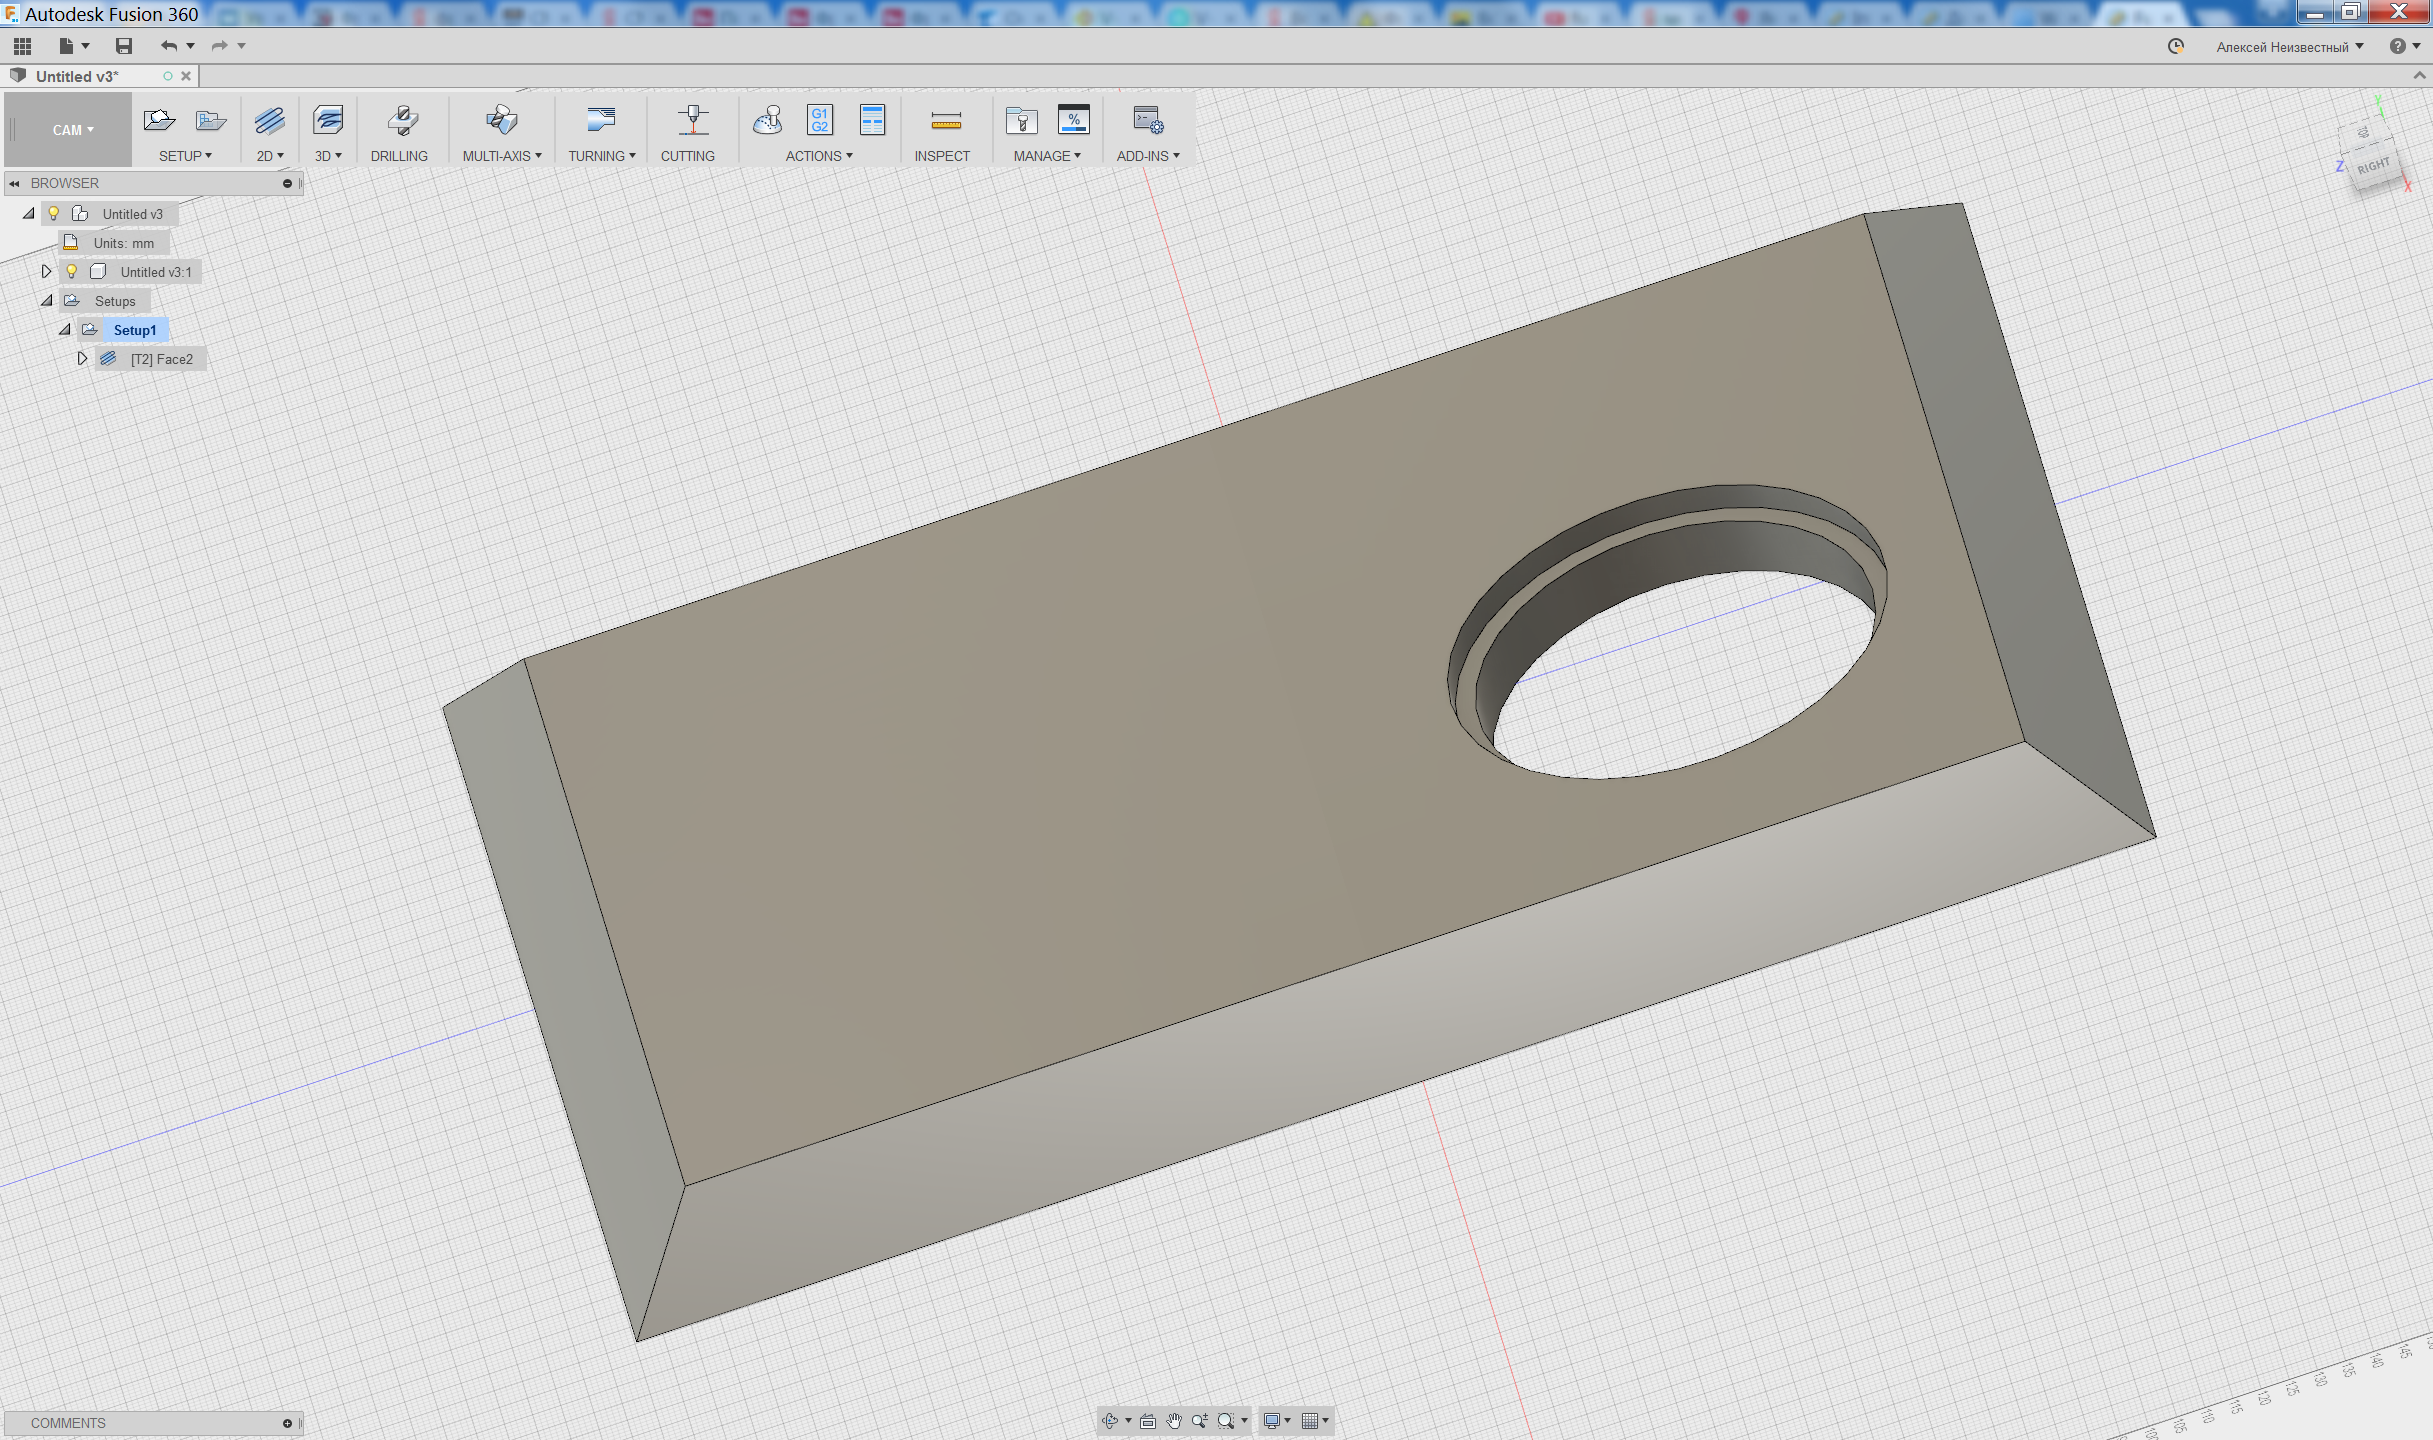Open the Tool Library icon
The image size is (2433, 1440).
pos(1021,121)
